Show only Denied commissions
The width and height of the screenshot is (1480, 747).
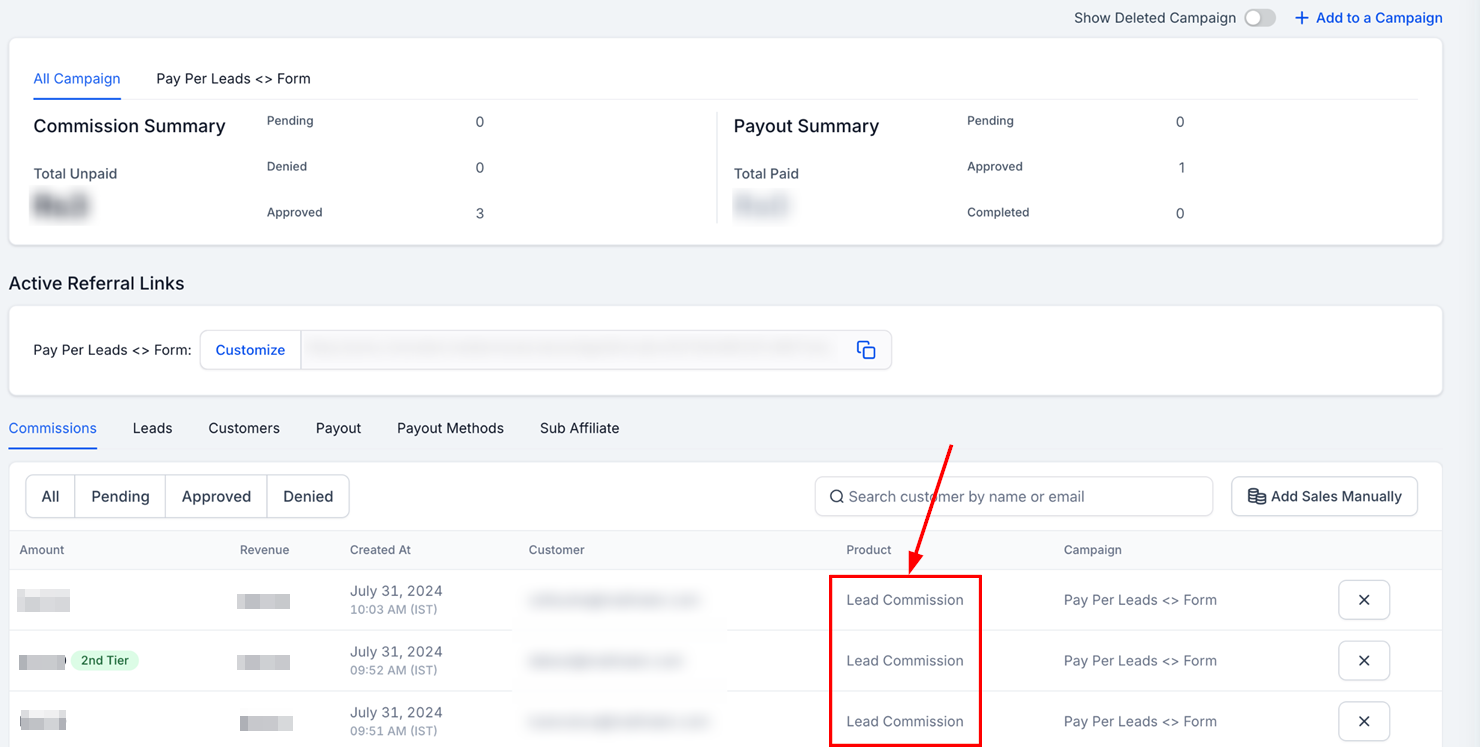click(x=308, y=497)
